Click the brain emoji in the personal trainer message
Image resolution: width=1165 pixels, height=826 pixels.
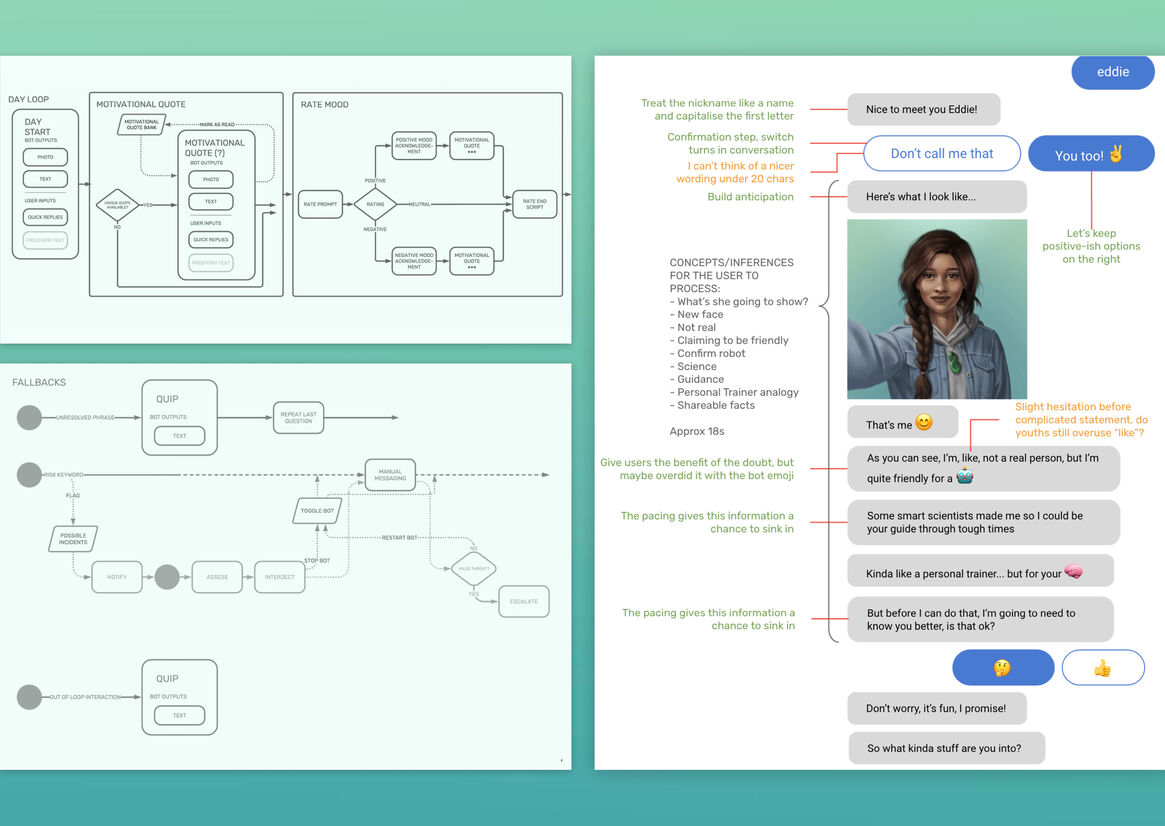[1073, 571]
